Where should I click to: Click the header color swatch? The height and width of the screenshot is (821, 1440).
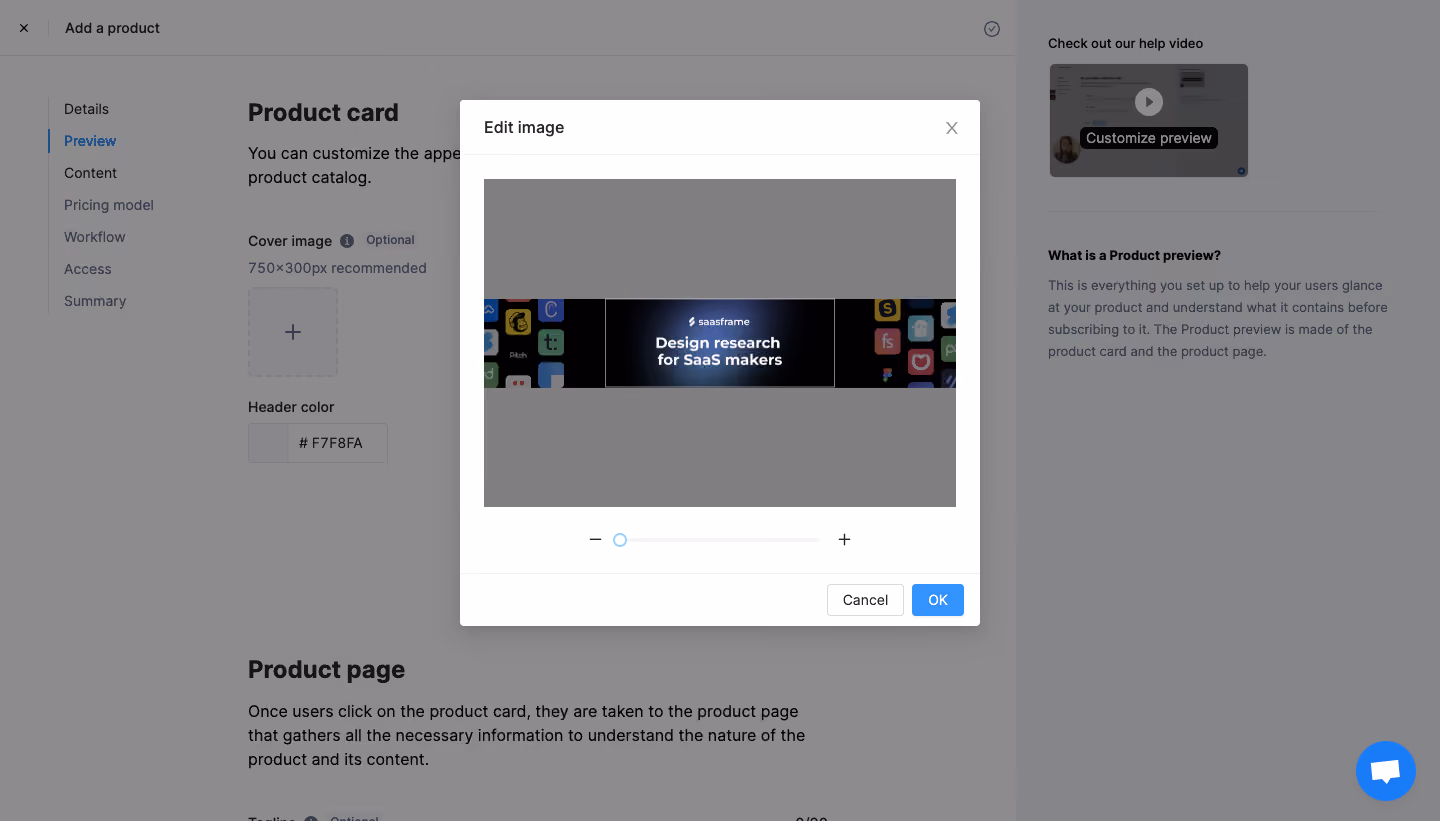pos(268,443)
